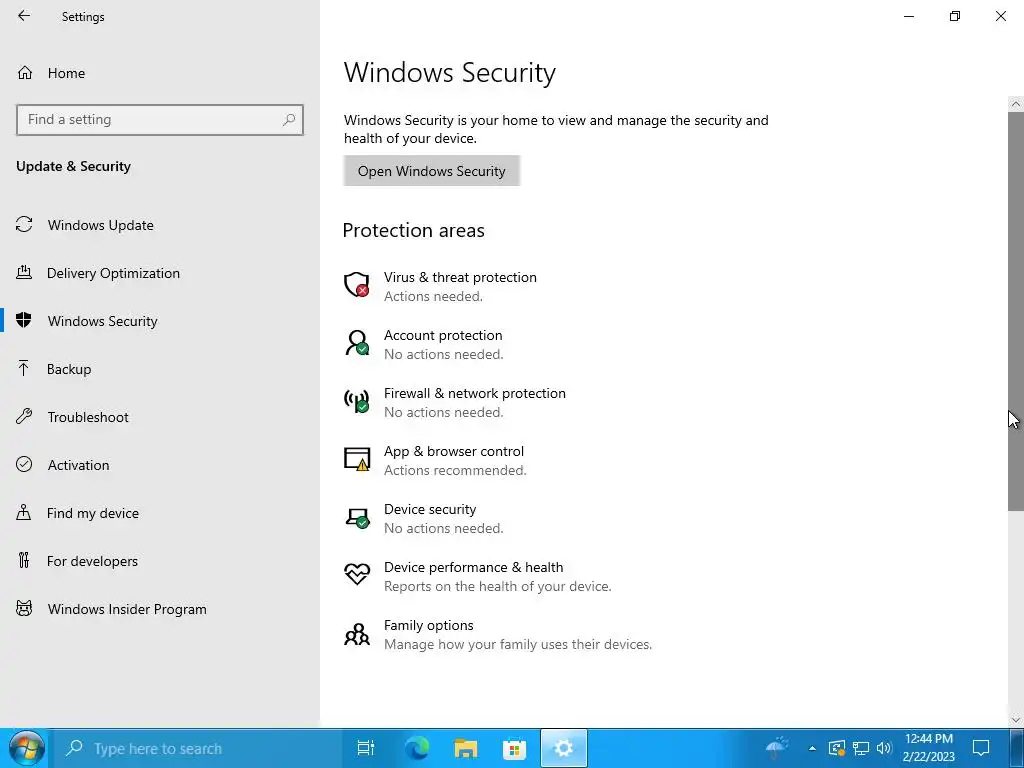Open Find my device page
Image resolution: width=1024 pixels, height=768 pixels.
point(92,513)
